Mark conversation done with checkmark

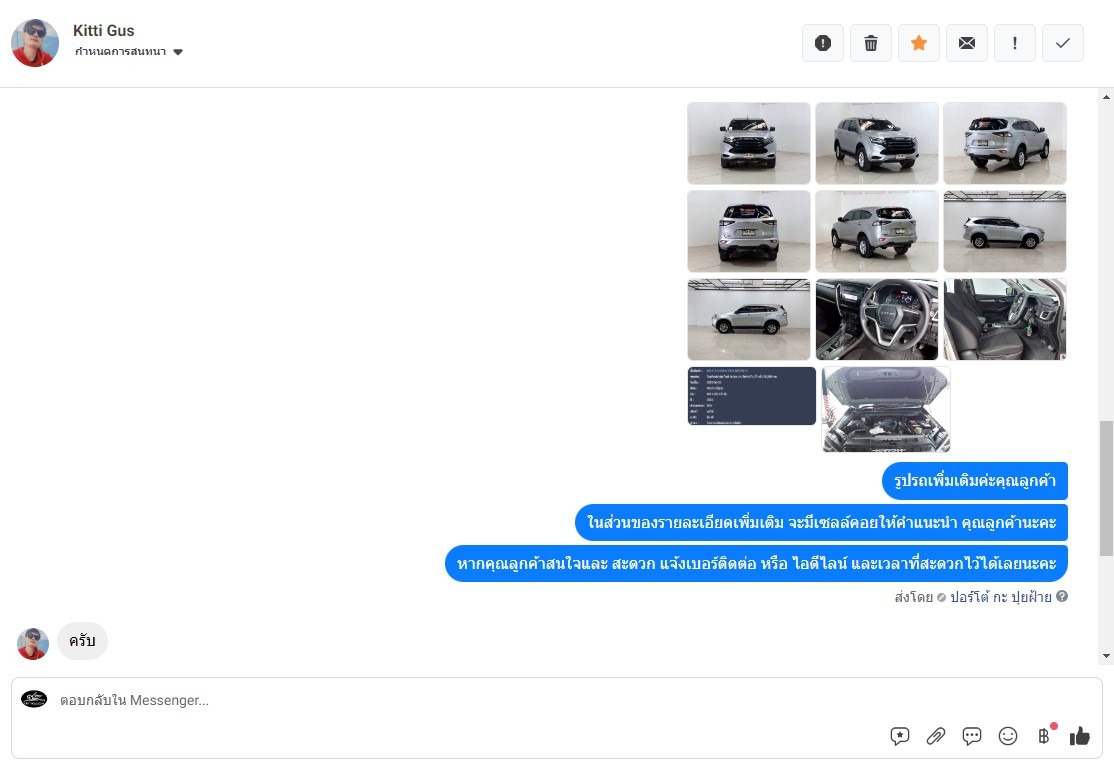pyautogui.click(x=1063, y=43)
